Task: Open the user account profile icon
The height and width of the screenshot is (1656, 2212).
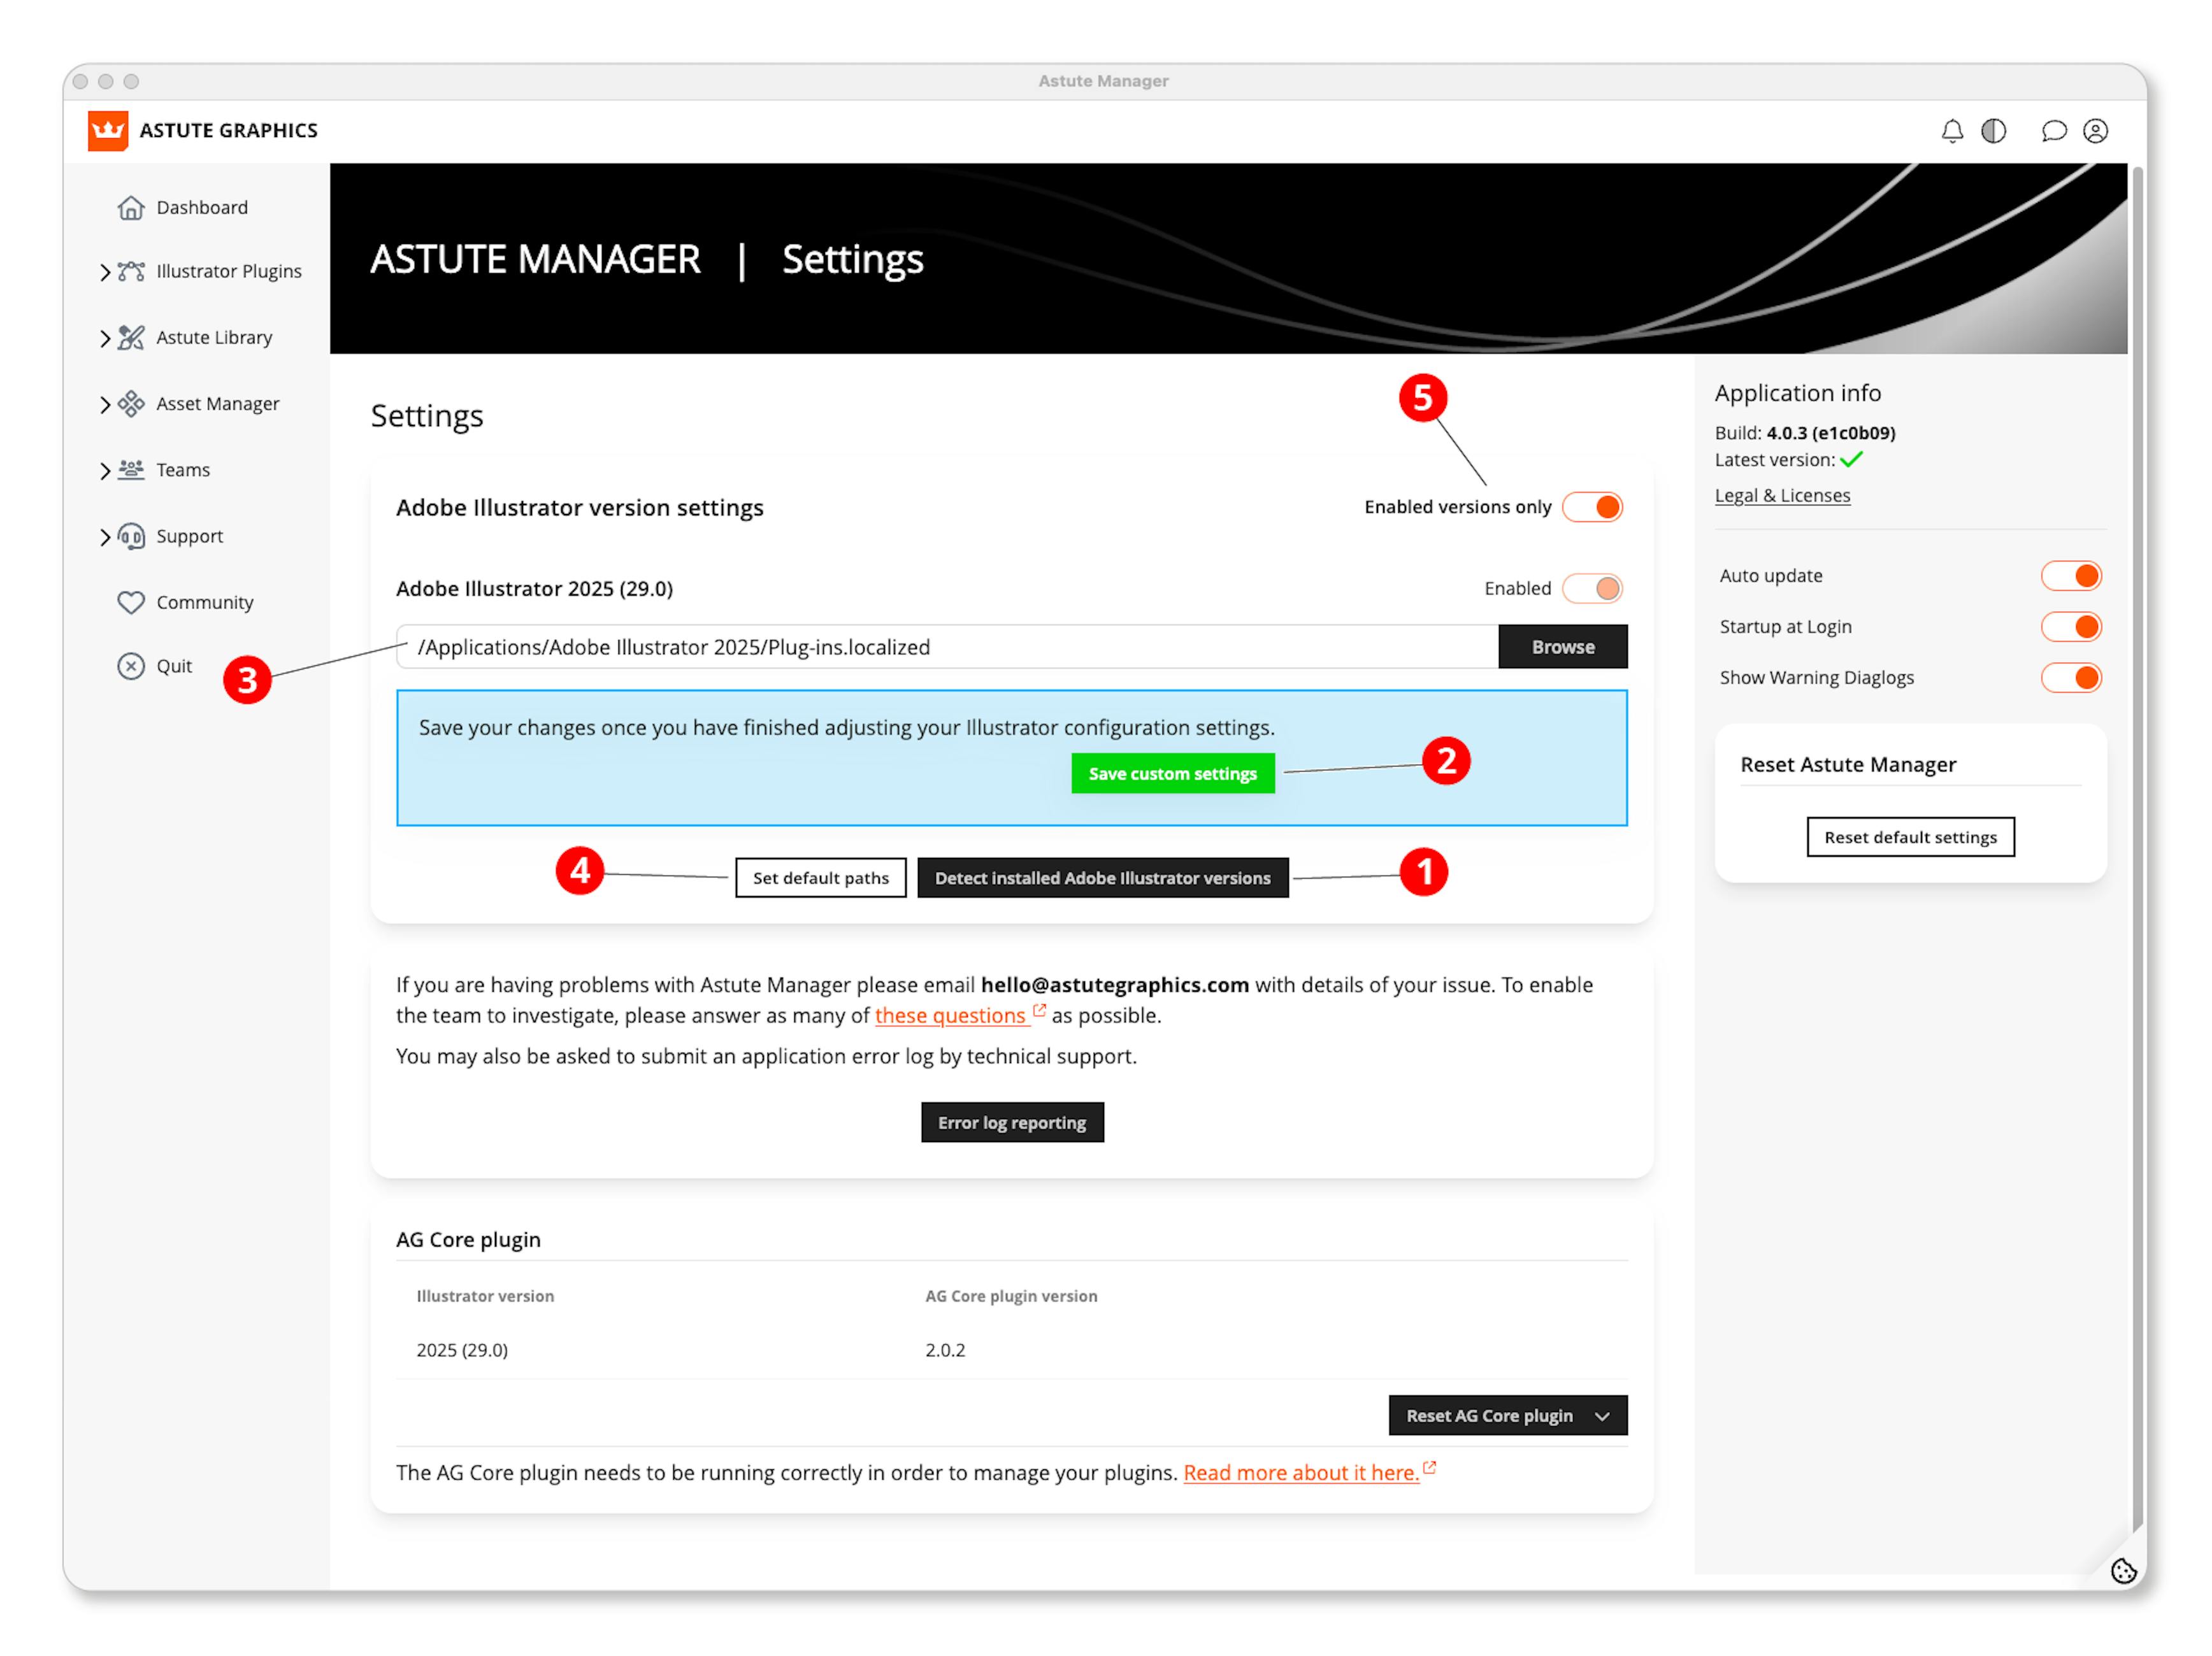Action: [2096, 131]
